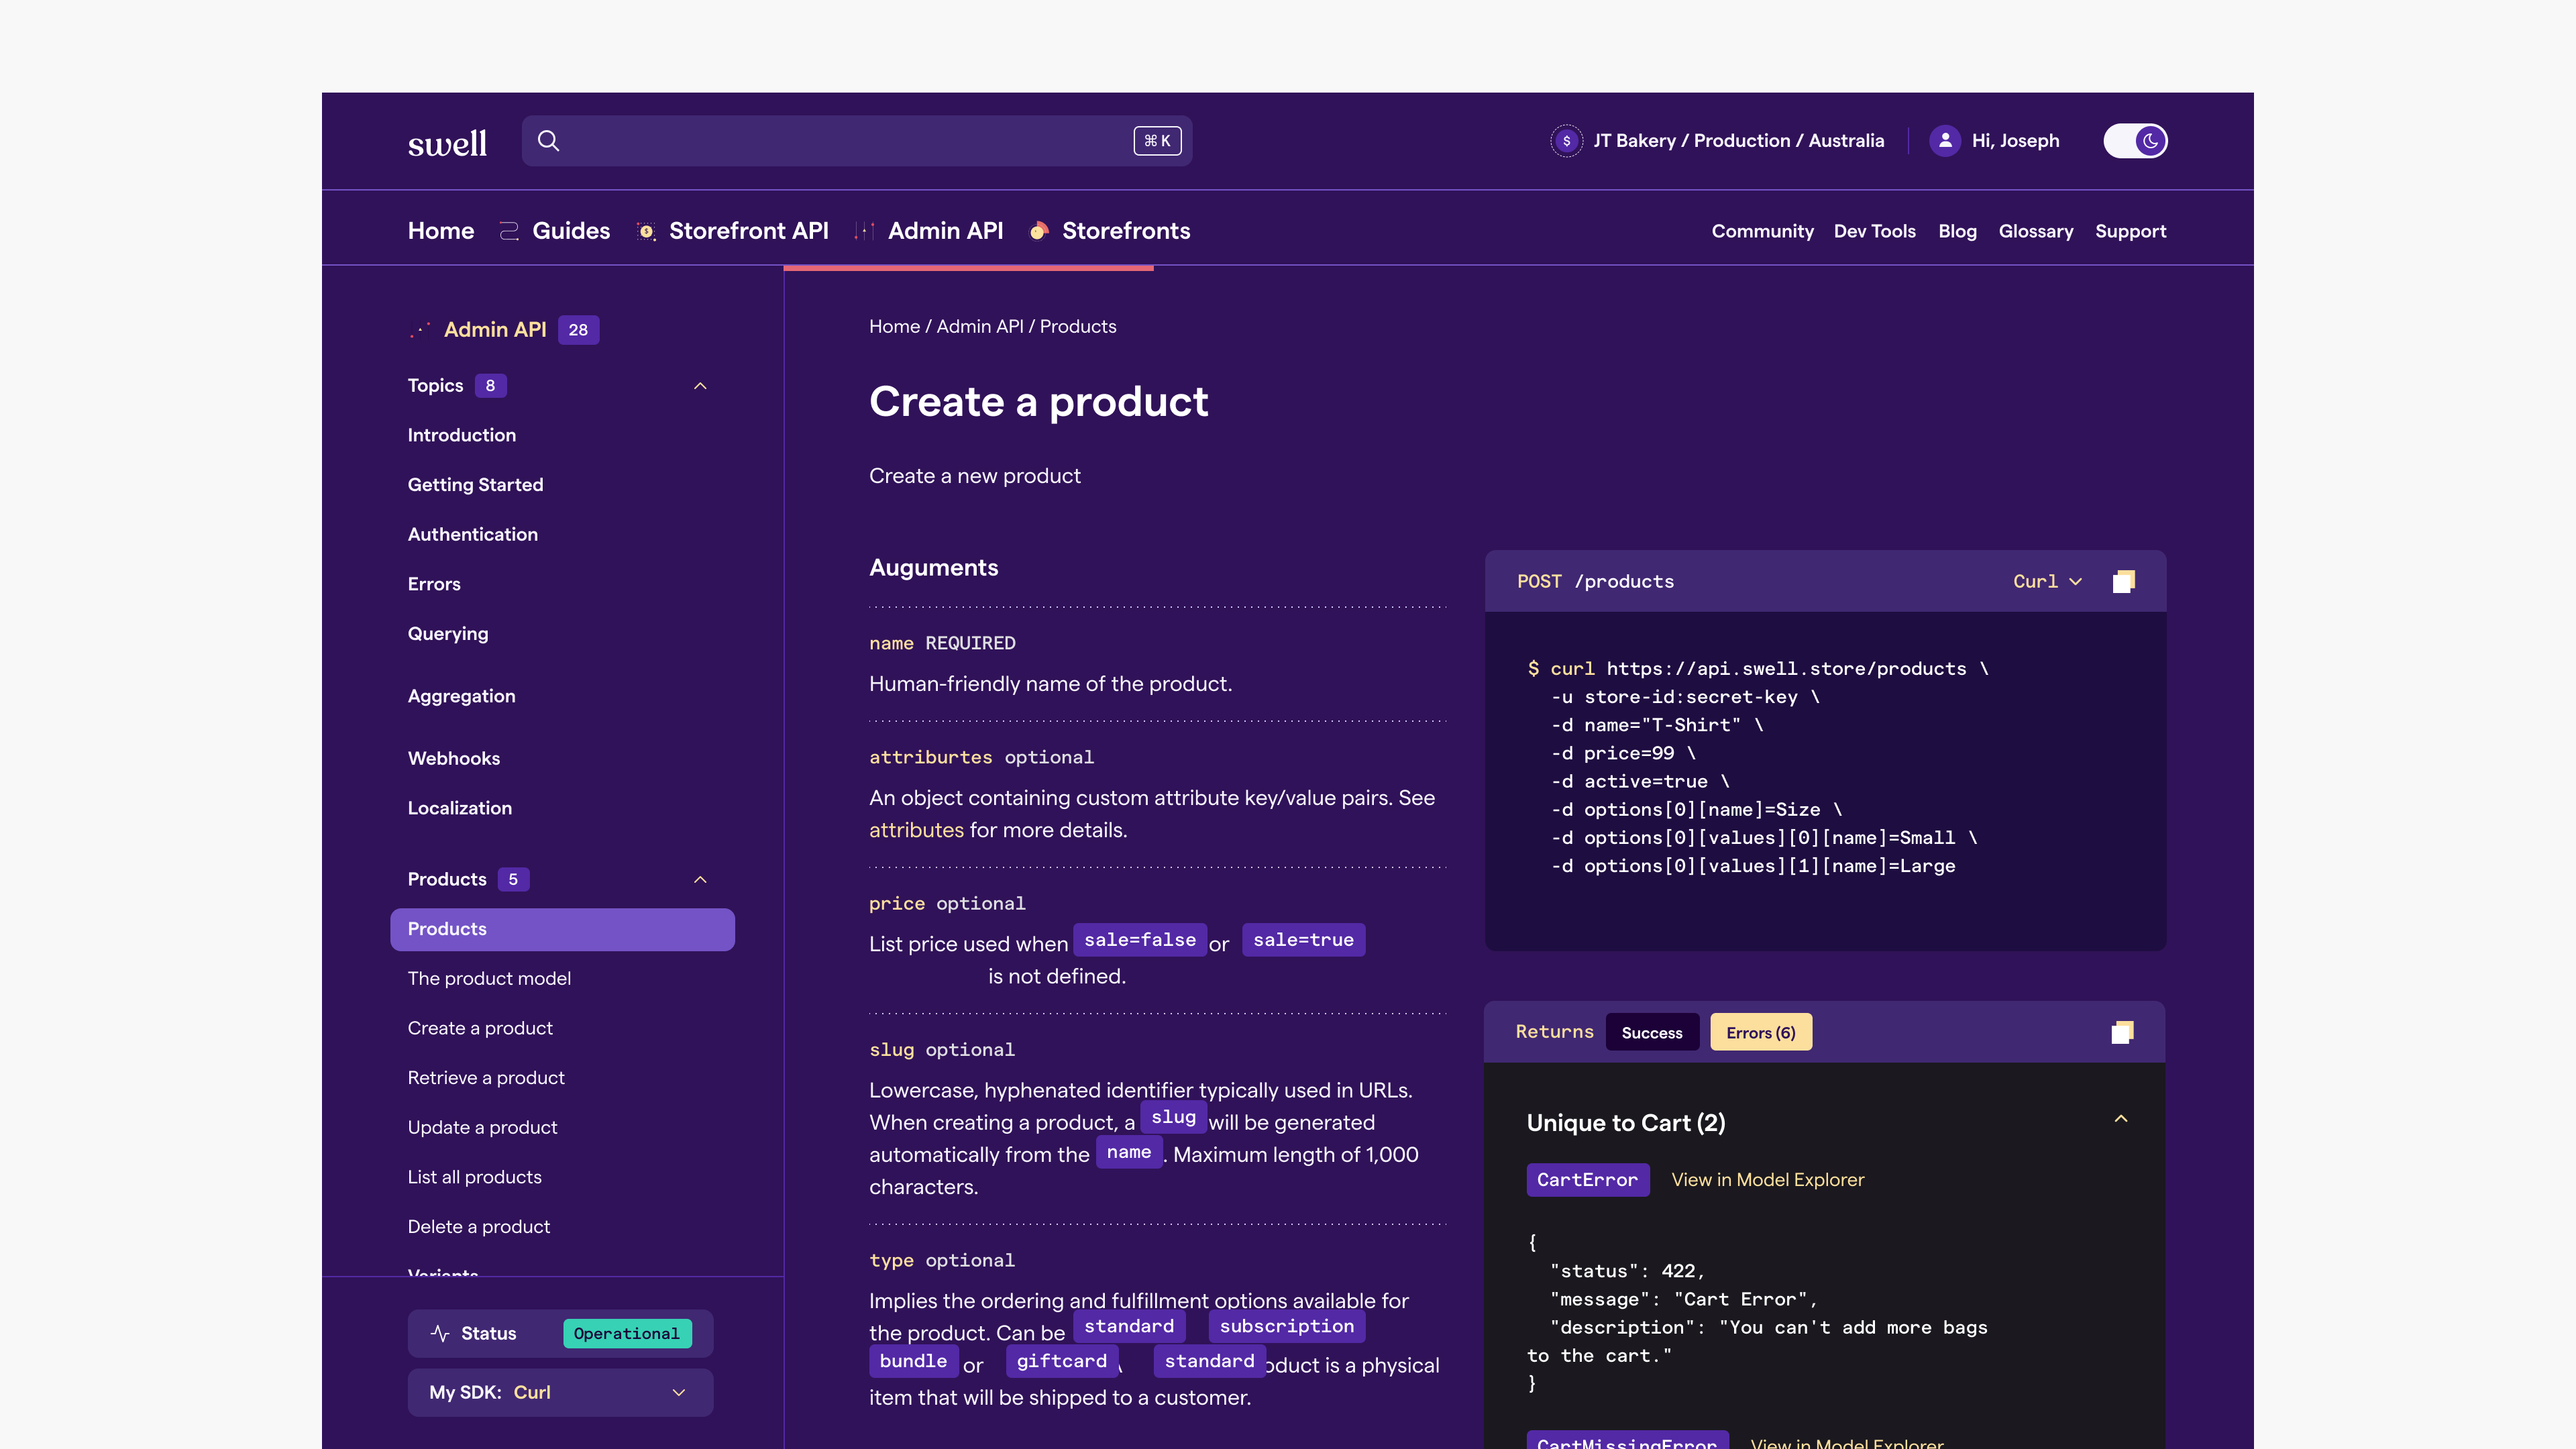The width and height of the screenshot is (2576, 1449).
Task: Open the Admin API tab
Action: coord(945,231)
